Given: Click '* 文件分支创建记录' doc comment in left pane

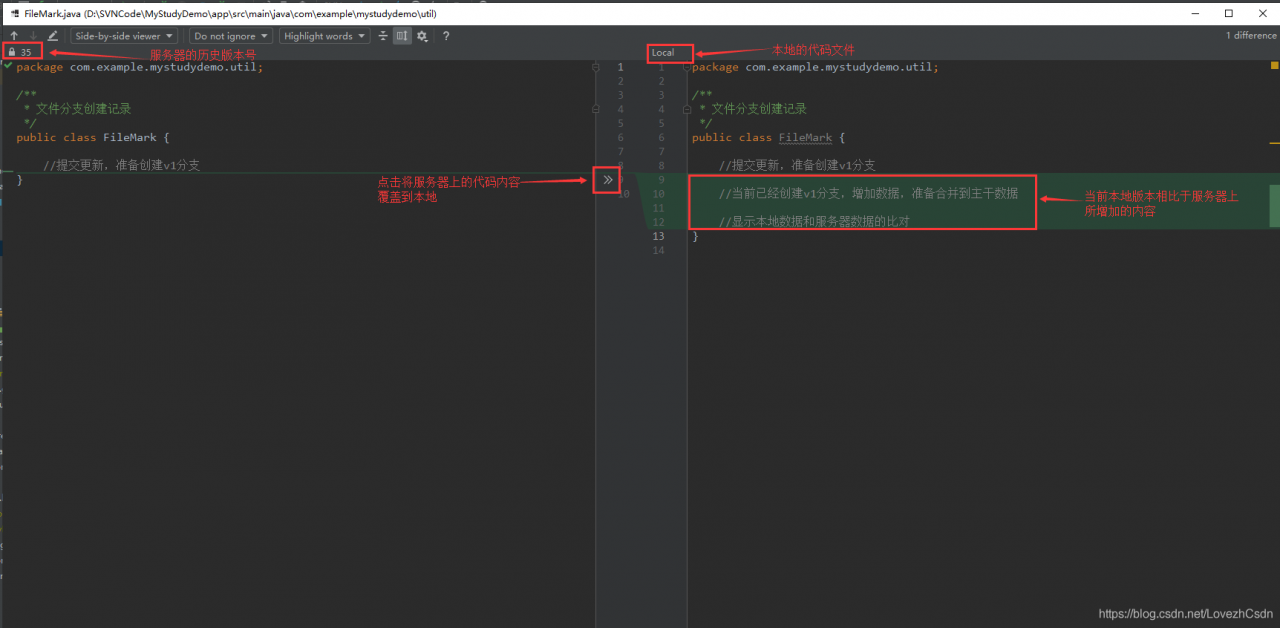Looking at the screenshot, I should coord(77,109).
